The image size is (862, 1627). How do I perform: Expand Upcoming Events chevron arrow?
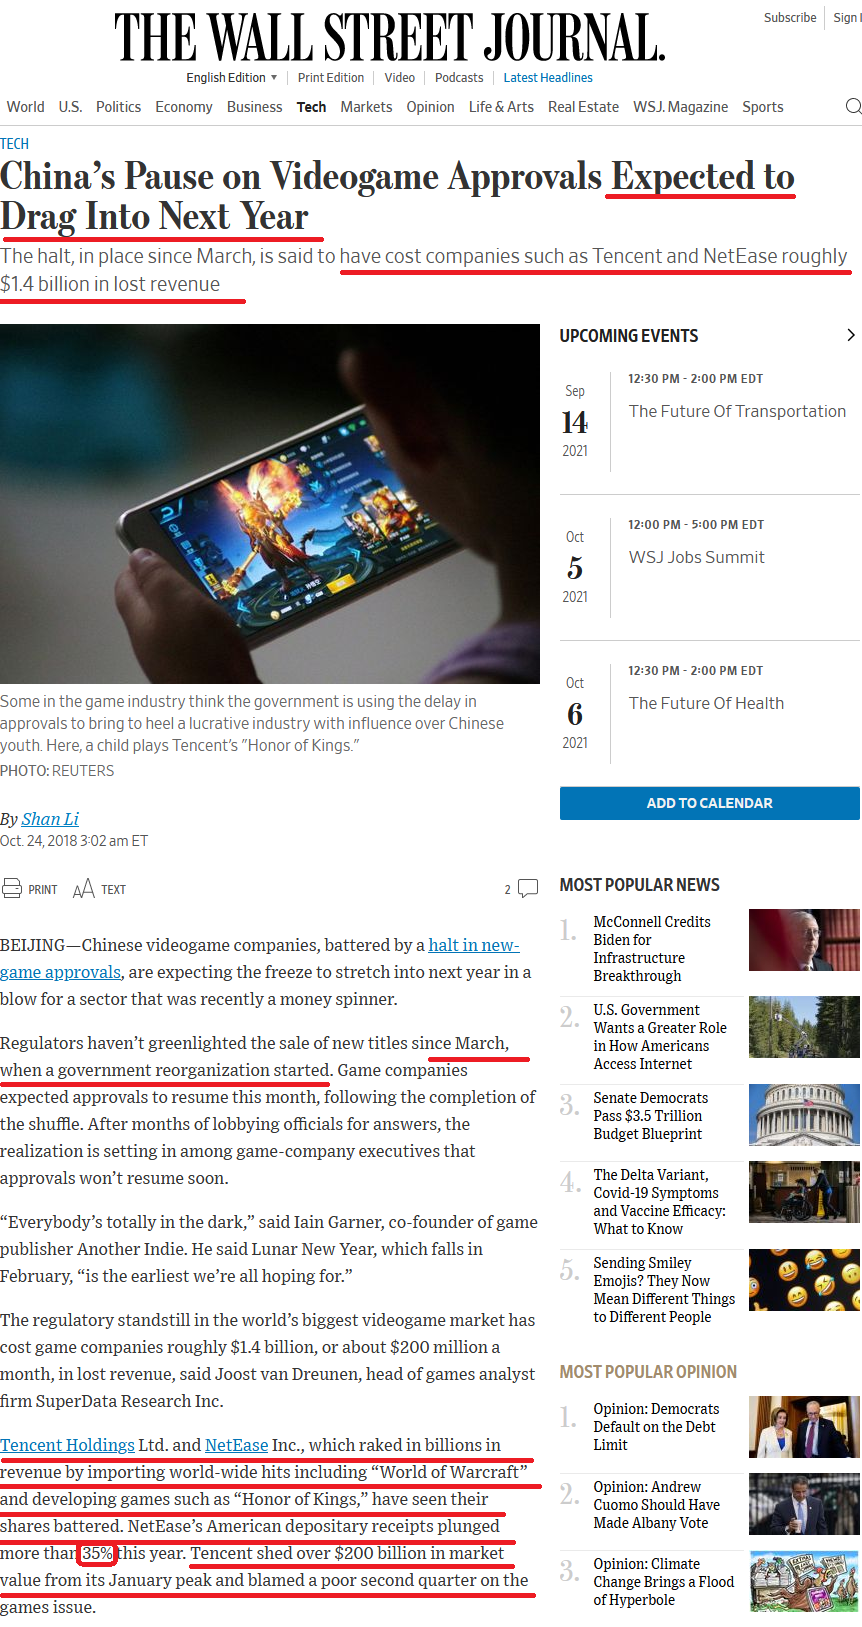coord(851,335)
